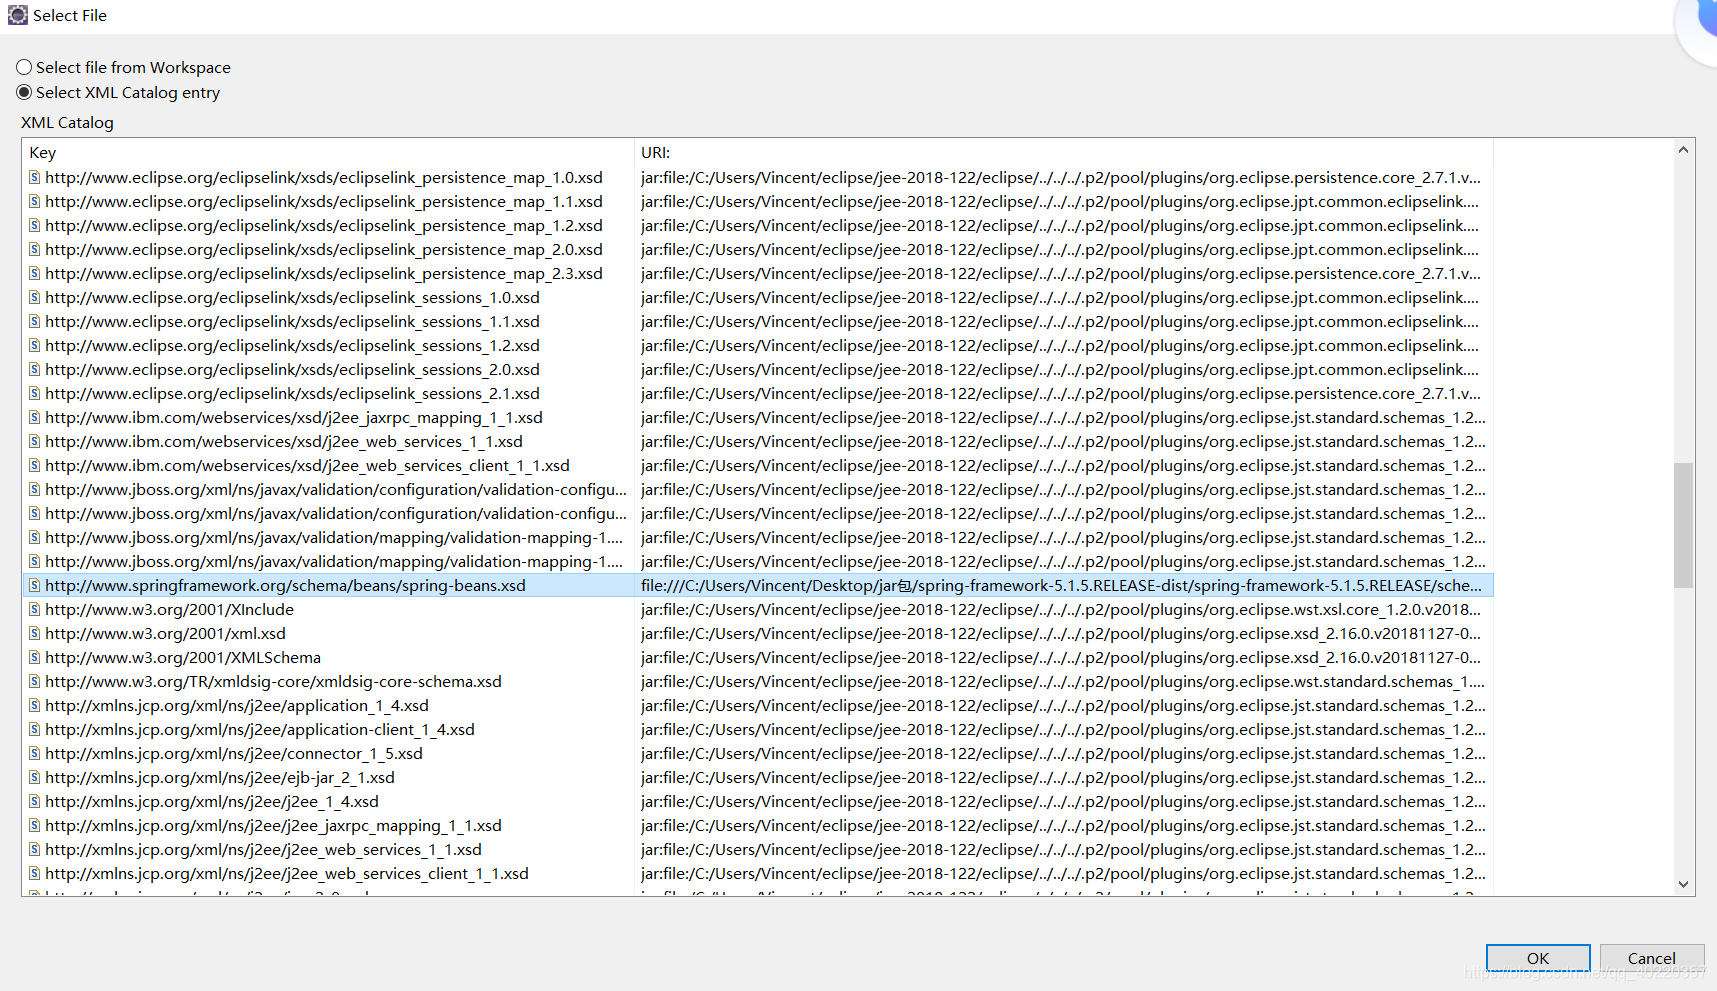The width and height of the screenshot is (1717, 991).
Task: Select key 'http://xmlns.jcp.org/xml/ns/j2ee/j2ee_jaxrpc_mapping_1_1.xsd'
Action: coord(273,826)
